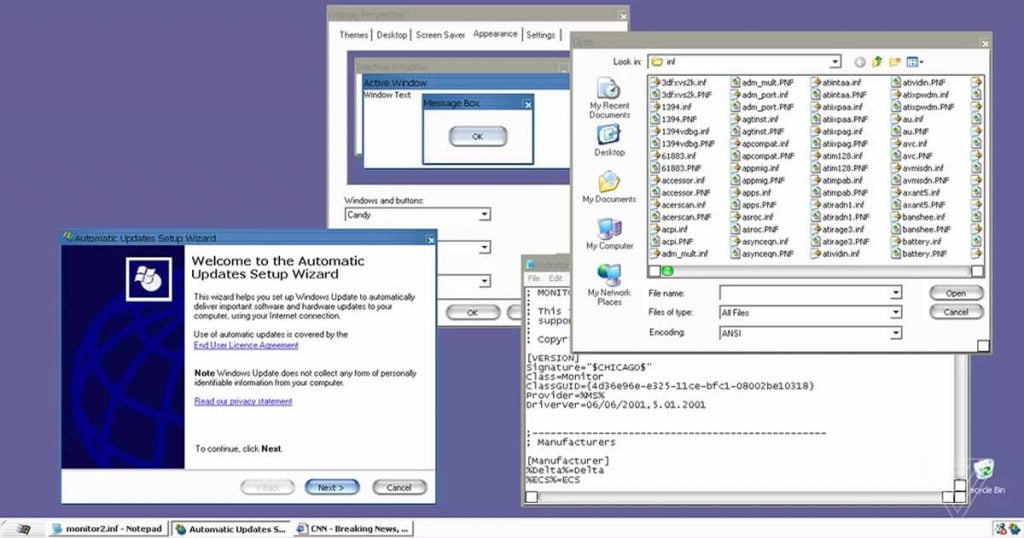Viewport: 1024px width, 538px height.
Task: Read our privacy statement link
Action: pos(243,401)
